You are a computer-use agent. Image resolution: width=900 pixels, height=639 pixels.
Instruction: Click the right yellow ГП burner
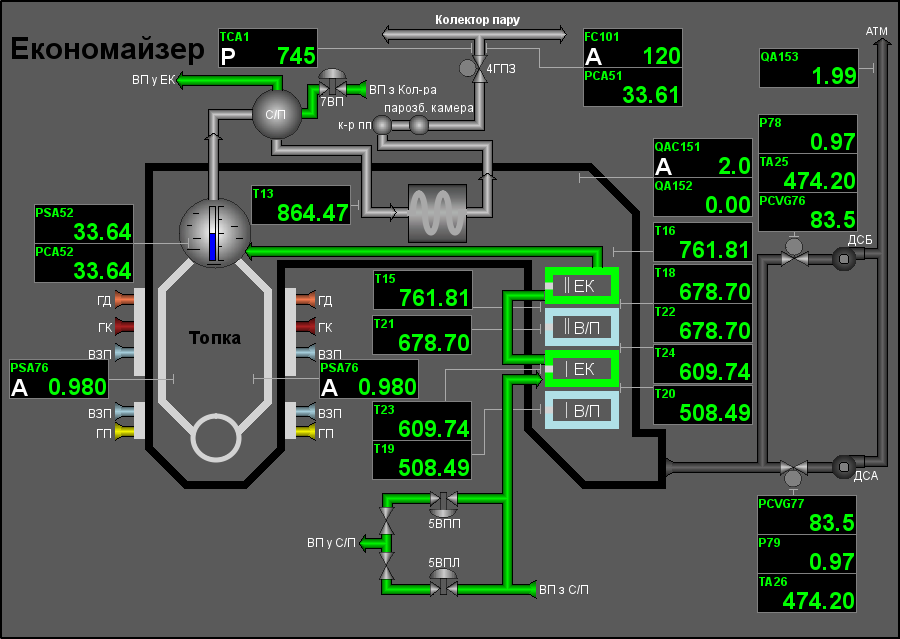pos(305,432)
